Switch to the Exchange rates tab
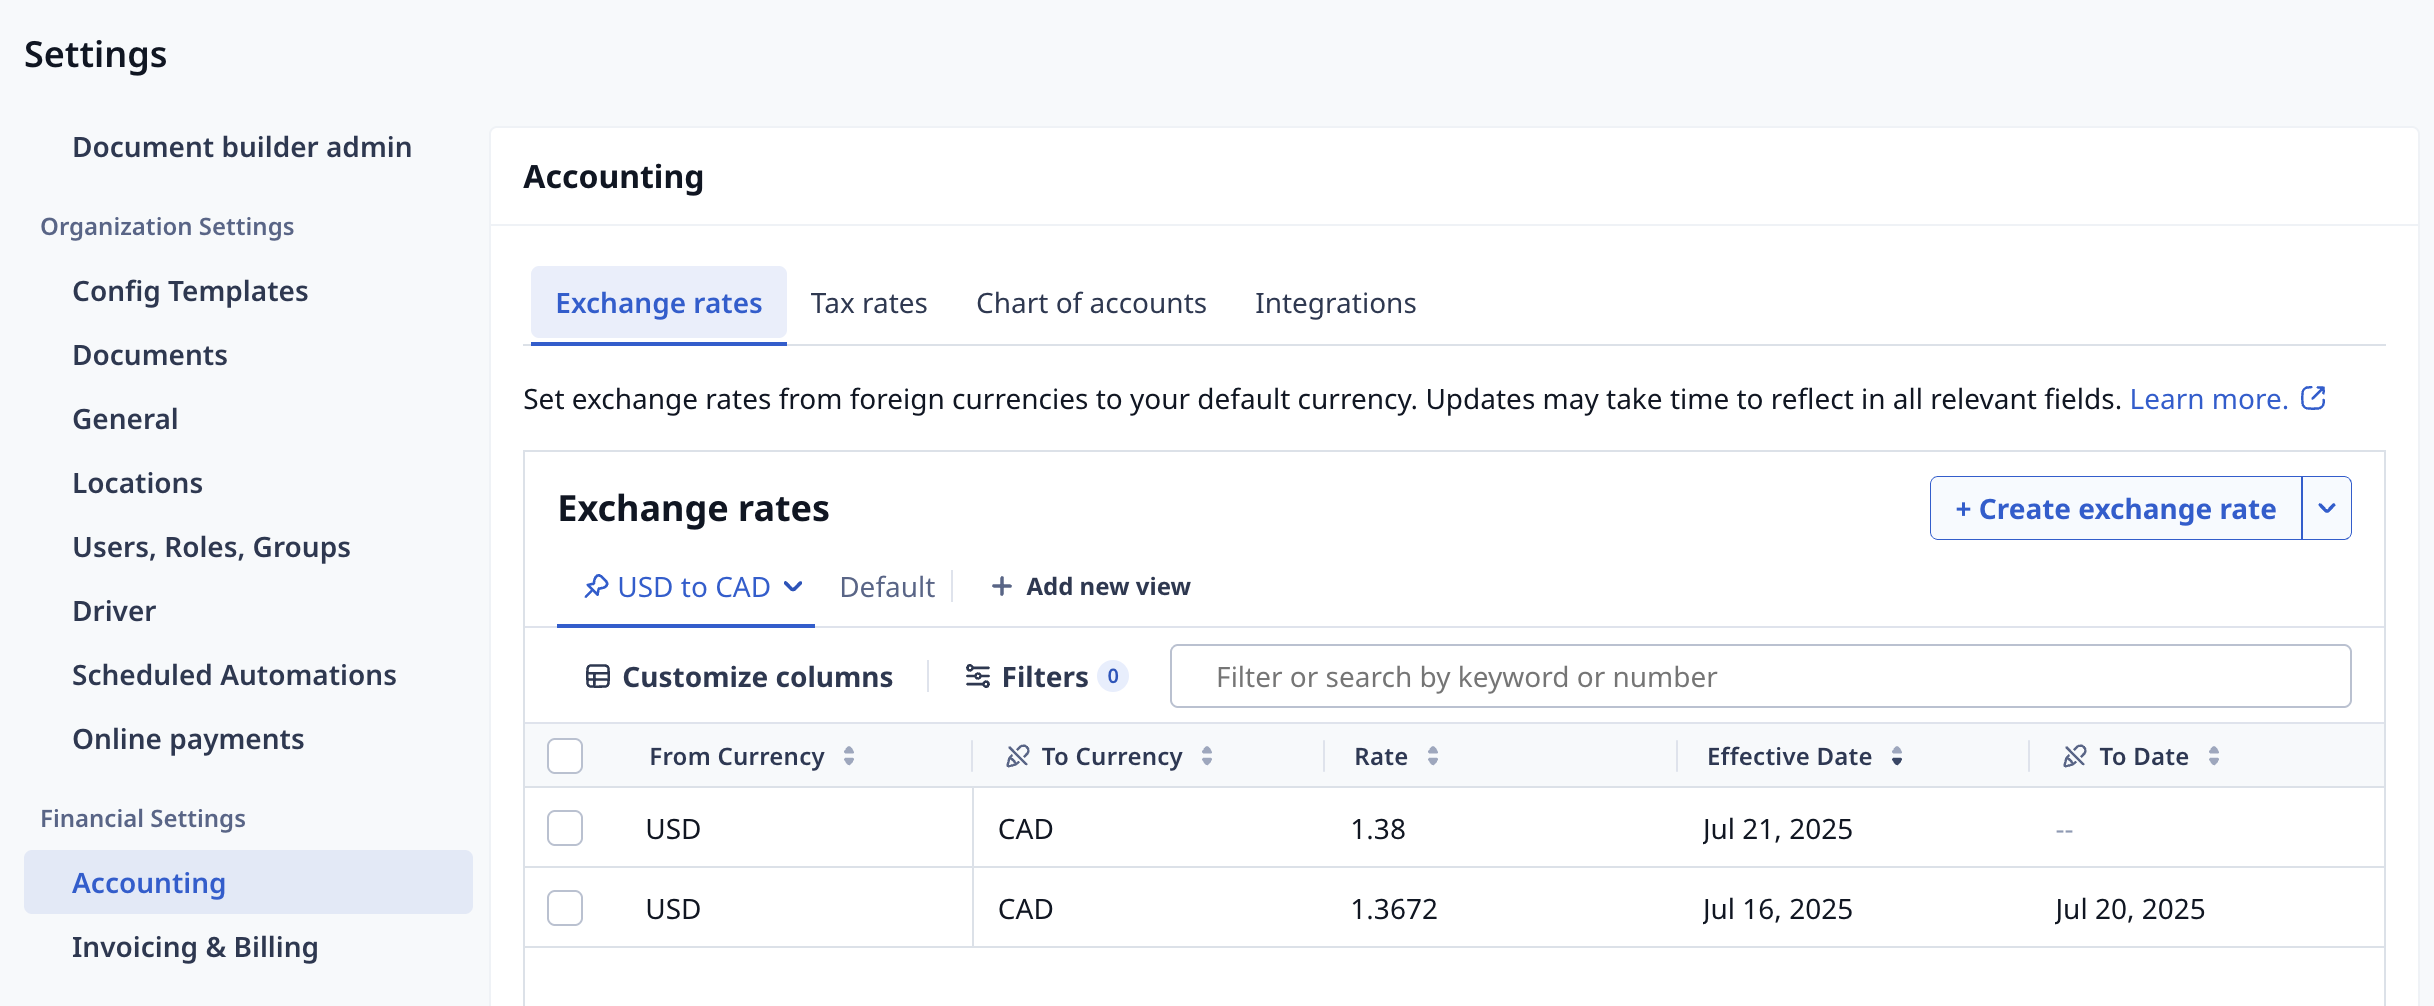 [x=659, y=303]
